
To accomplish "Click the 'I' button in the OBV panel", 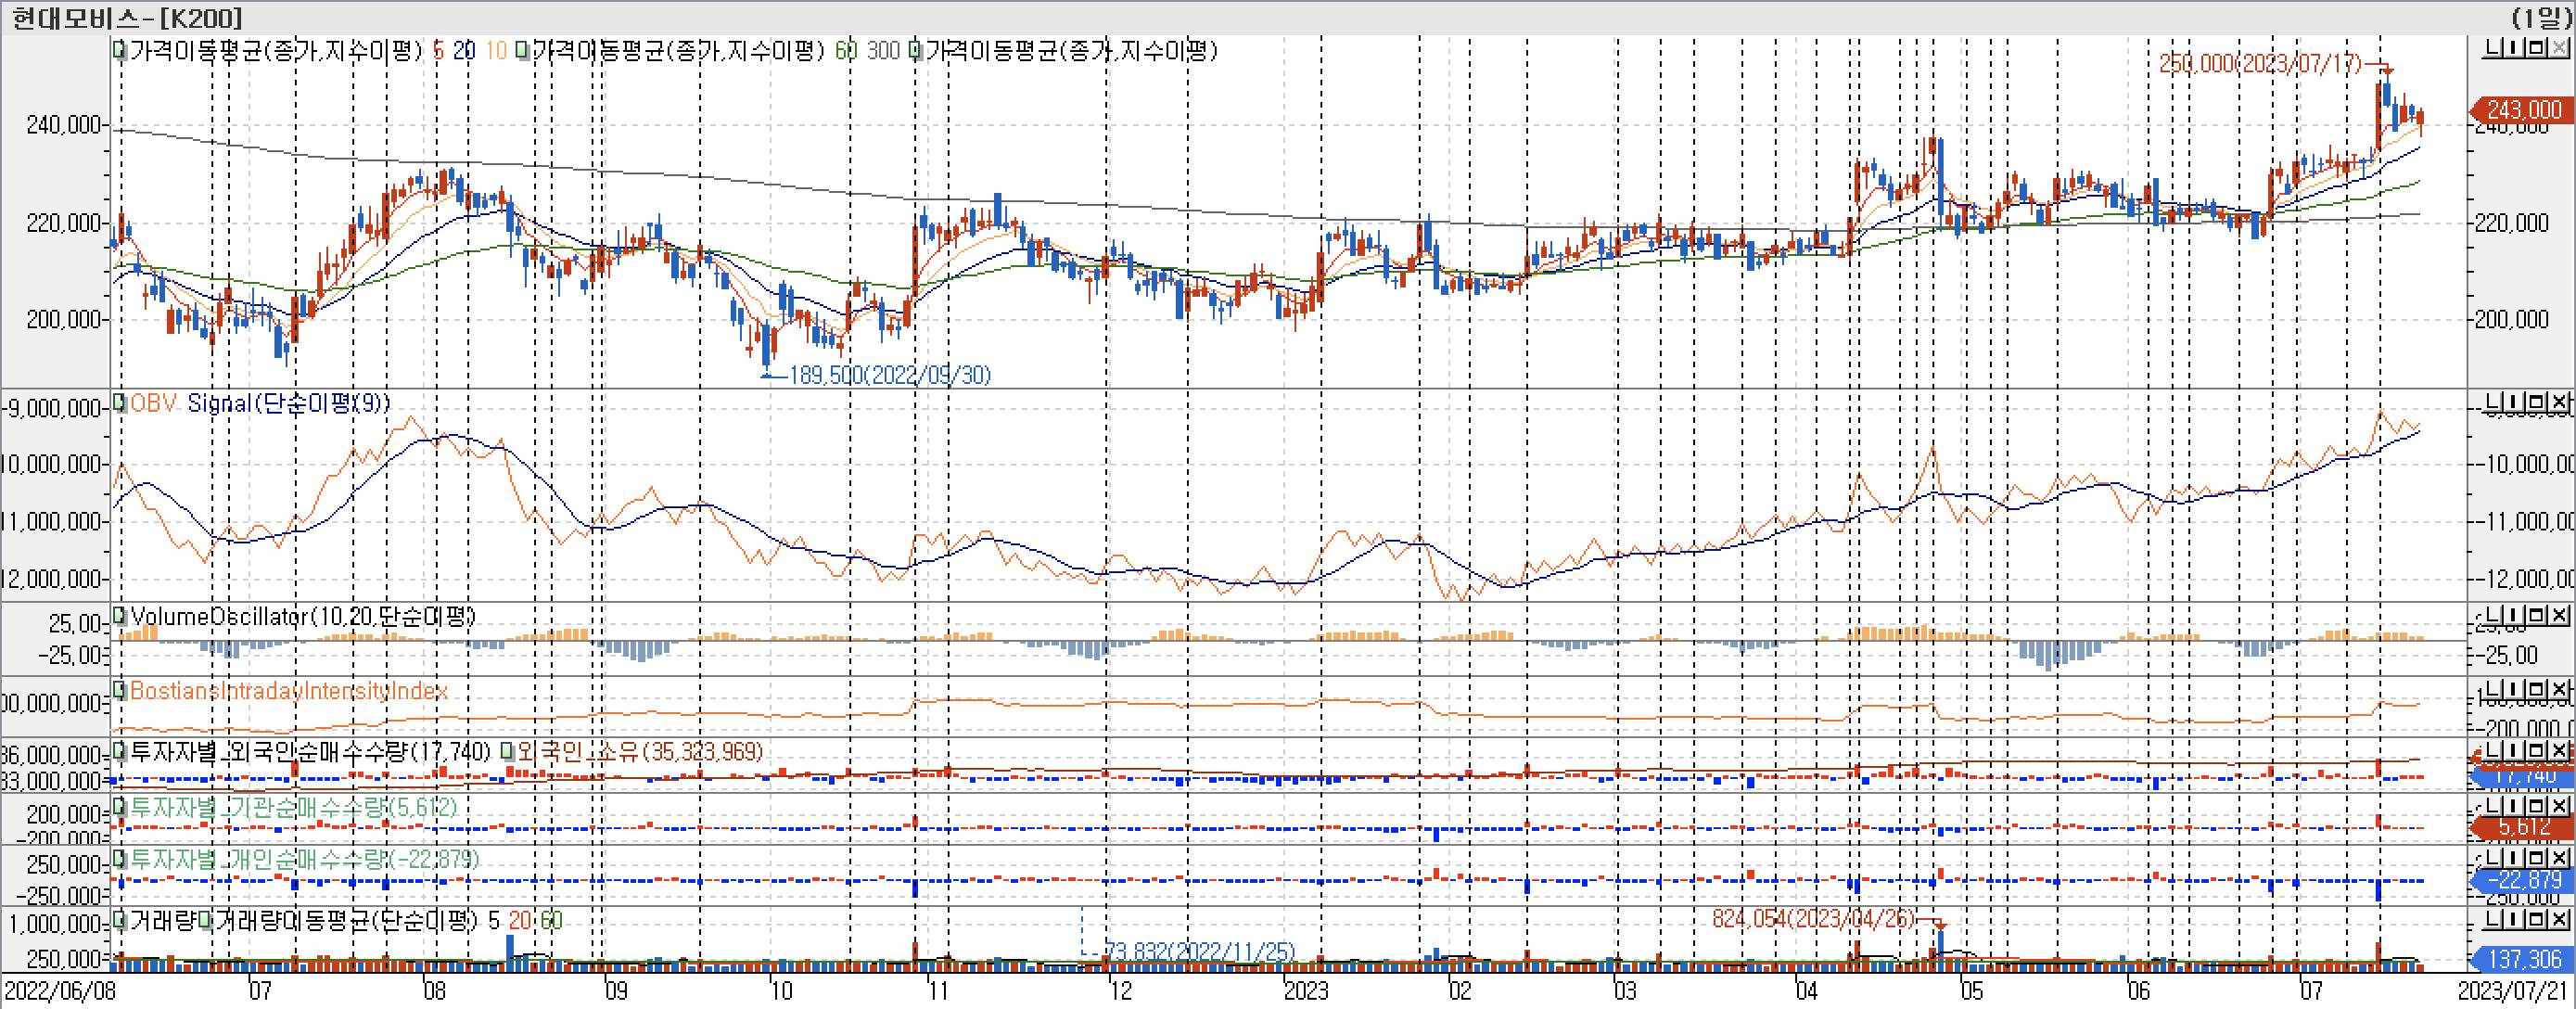I will tap(2513, 402).
